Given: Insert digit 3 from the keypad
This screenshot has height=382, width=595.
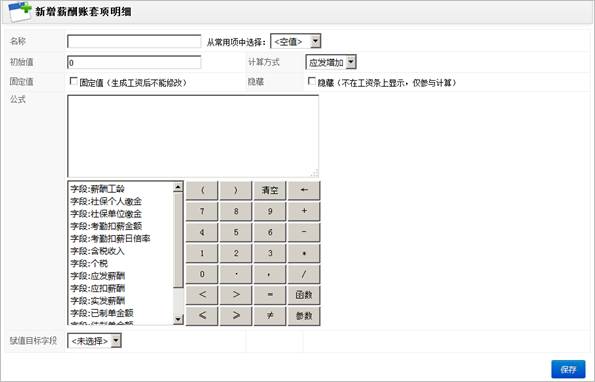Looking at the screenshot, I should (270, 253).
